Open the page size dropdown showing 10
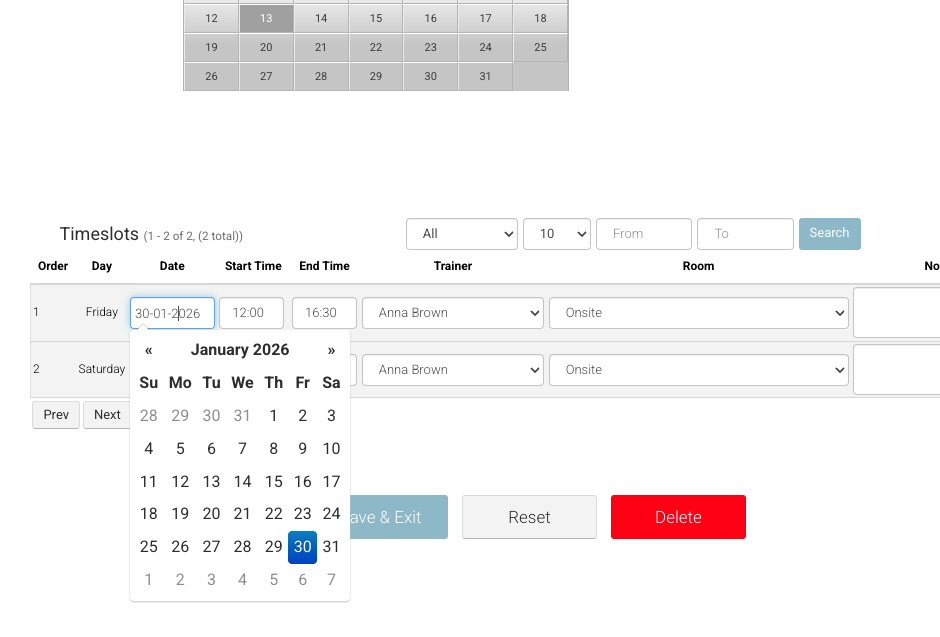Viewport: 940px width, 637px height. pyautogui.click(x=556, y=233)
